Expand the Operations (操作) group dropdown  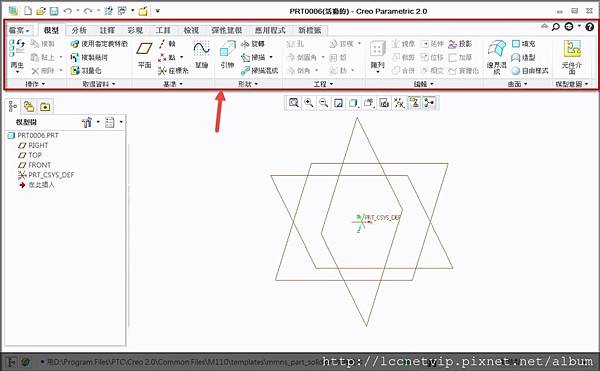[x=36, y=84]
